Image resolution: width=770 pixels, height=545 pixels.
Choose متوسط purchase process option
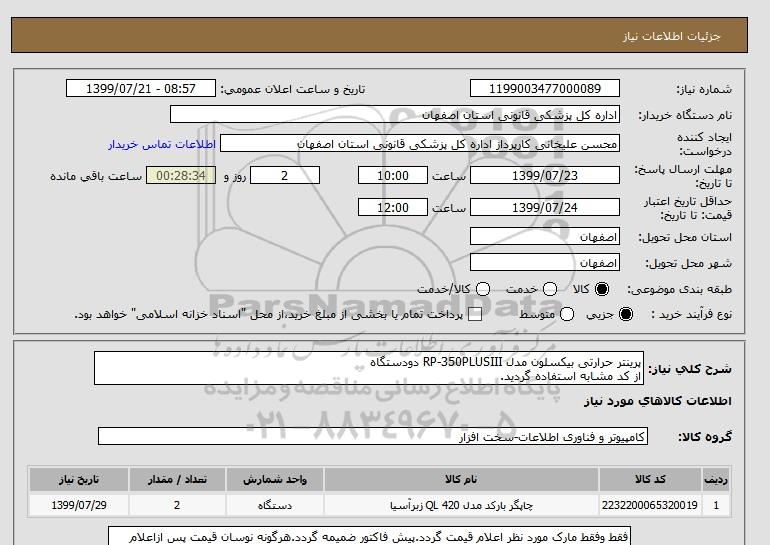(567, 314)
